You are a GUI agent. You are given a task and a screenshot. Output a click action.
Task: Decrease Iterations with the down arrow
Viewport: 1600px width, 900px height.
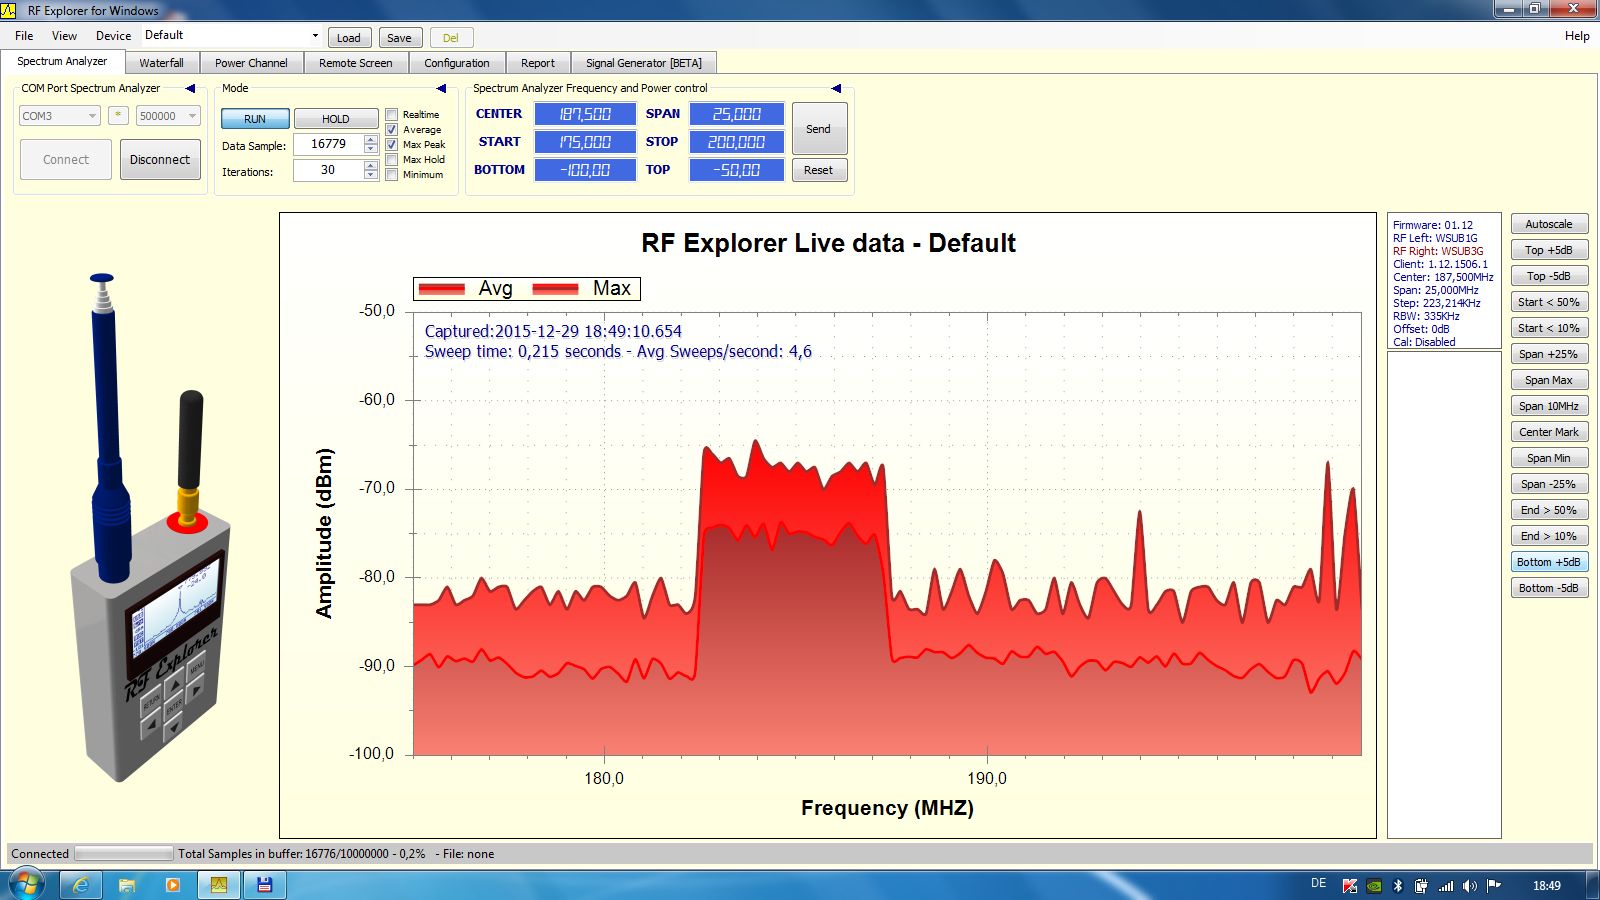[x=371, y=175]
